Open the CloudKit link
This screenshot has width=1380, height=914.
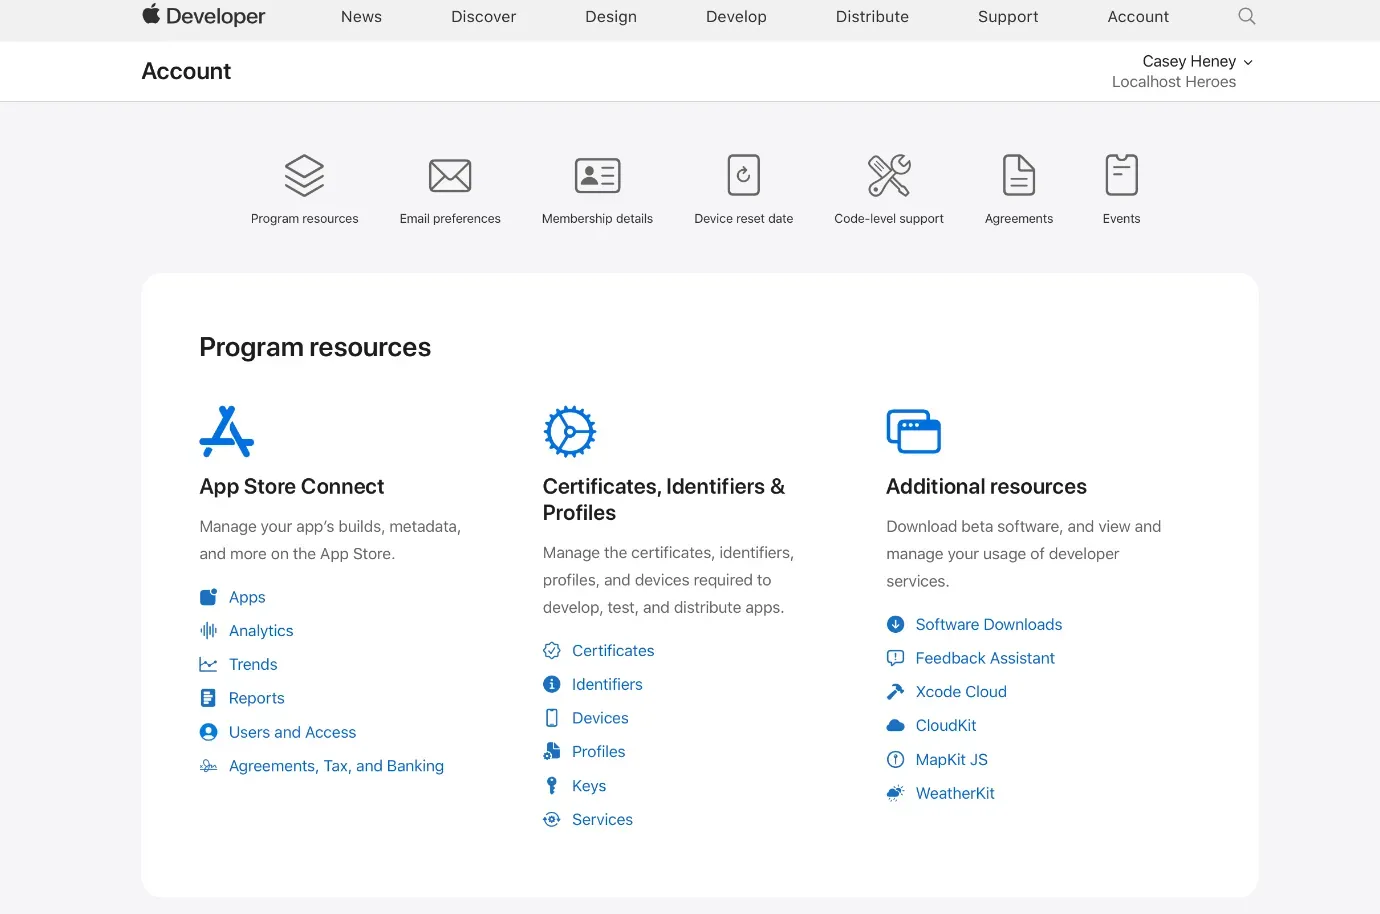946,726
